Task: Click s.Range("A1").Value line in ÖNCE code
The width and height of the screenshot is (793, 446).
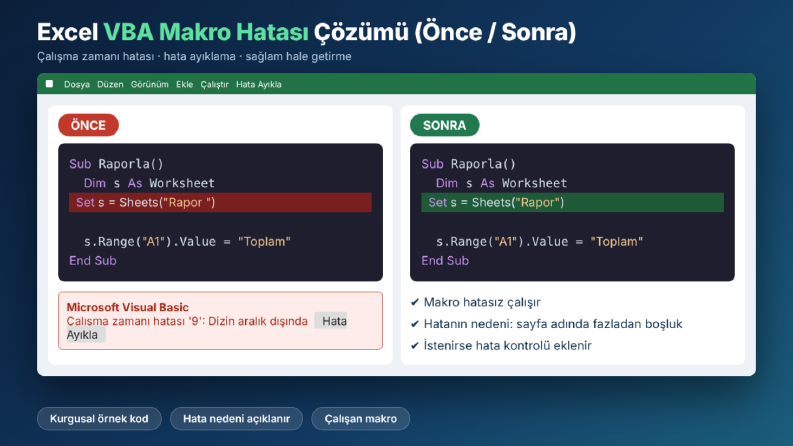Action: click(x=187, y=242)
